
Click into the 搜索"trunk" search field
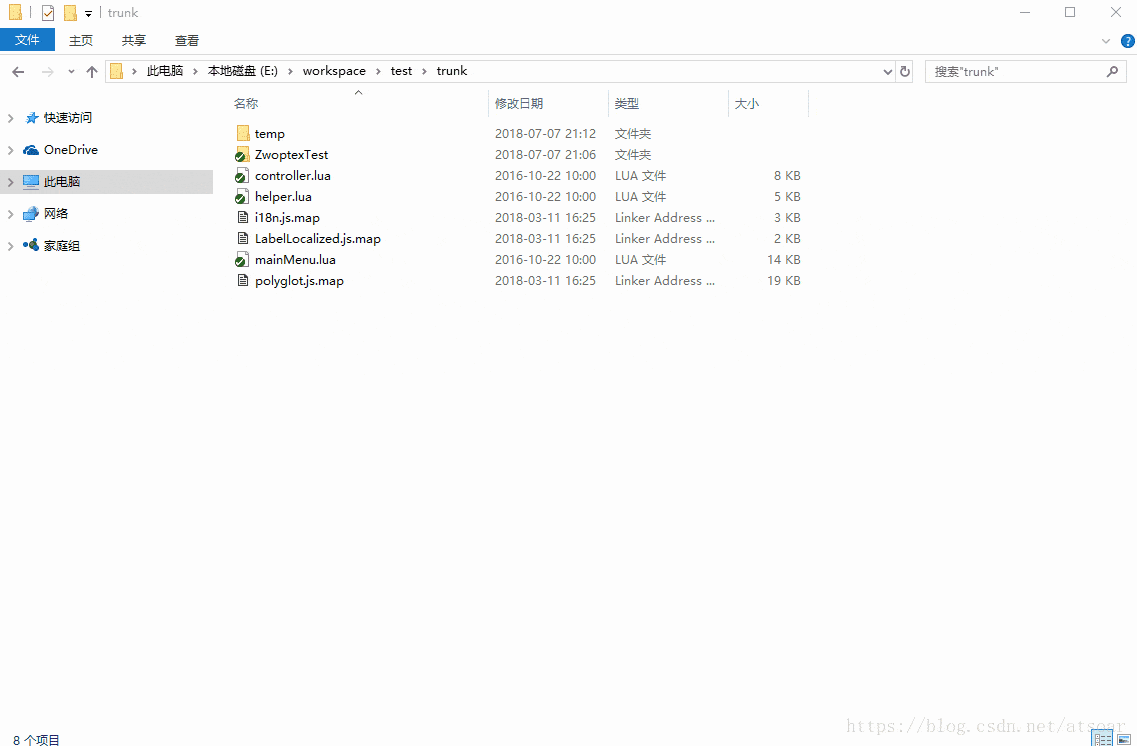1015,72
